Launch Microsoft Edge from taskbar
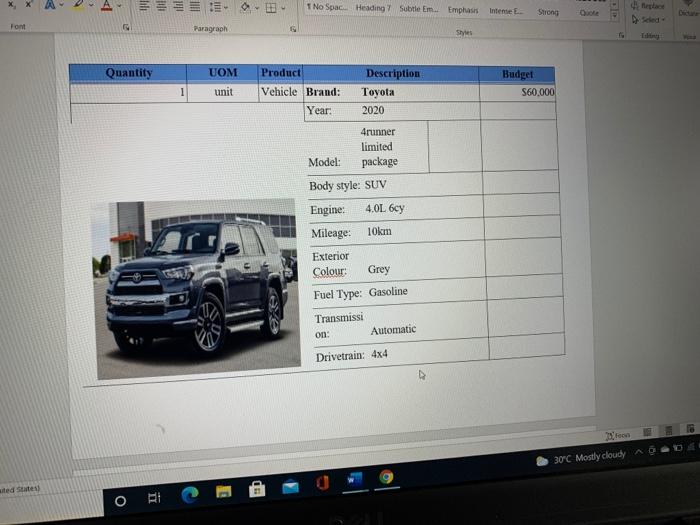Viewport: 700px width, 525px height. [190, 495]
